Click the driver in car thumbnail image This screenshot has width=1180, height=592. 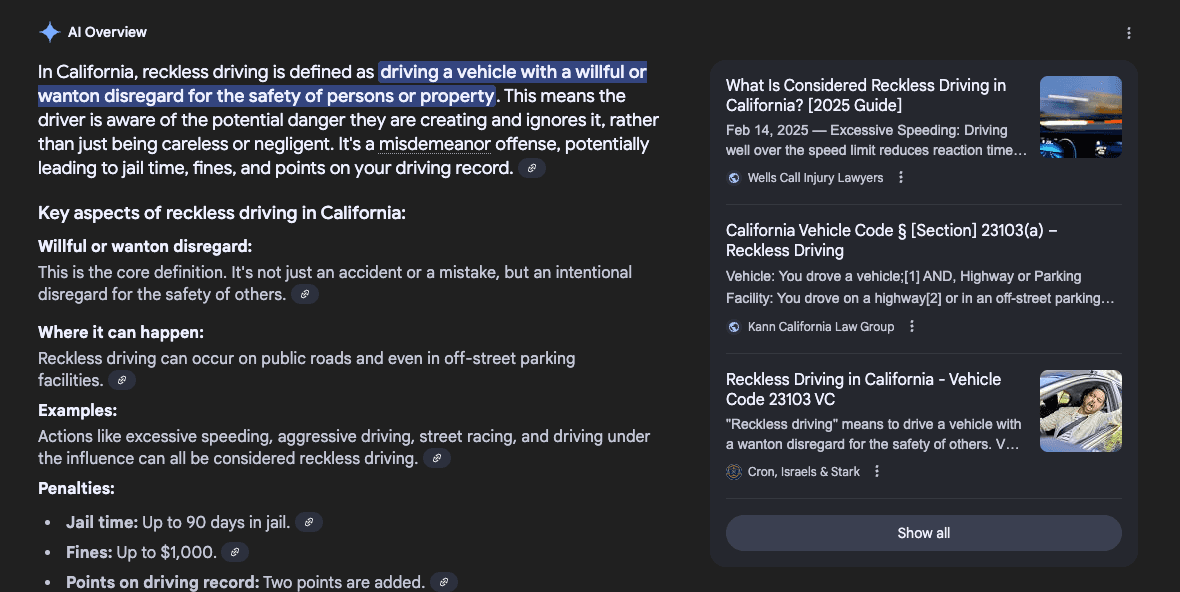click(1080, 411)
